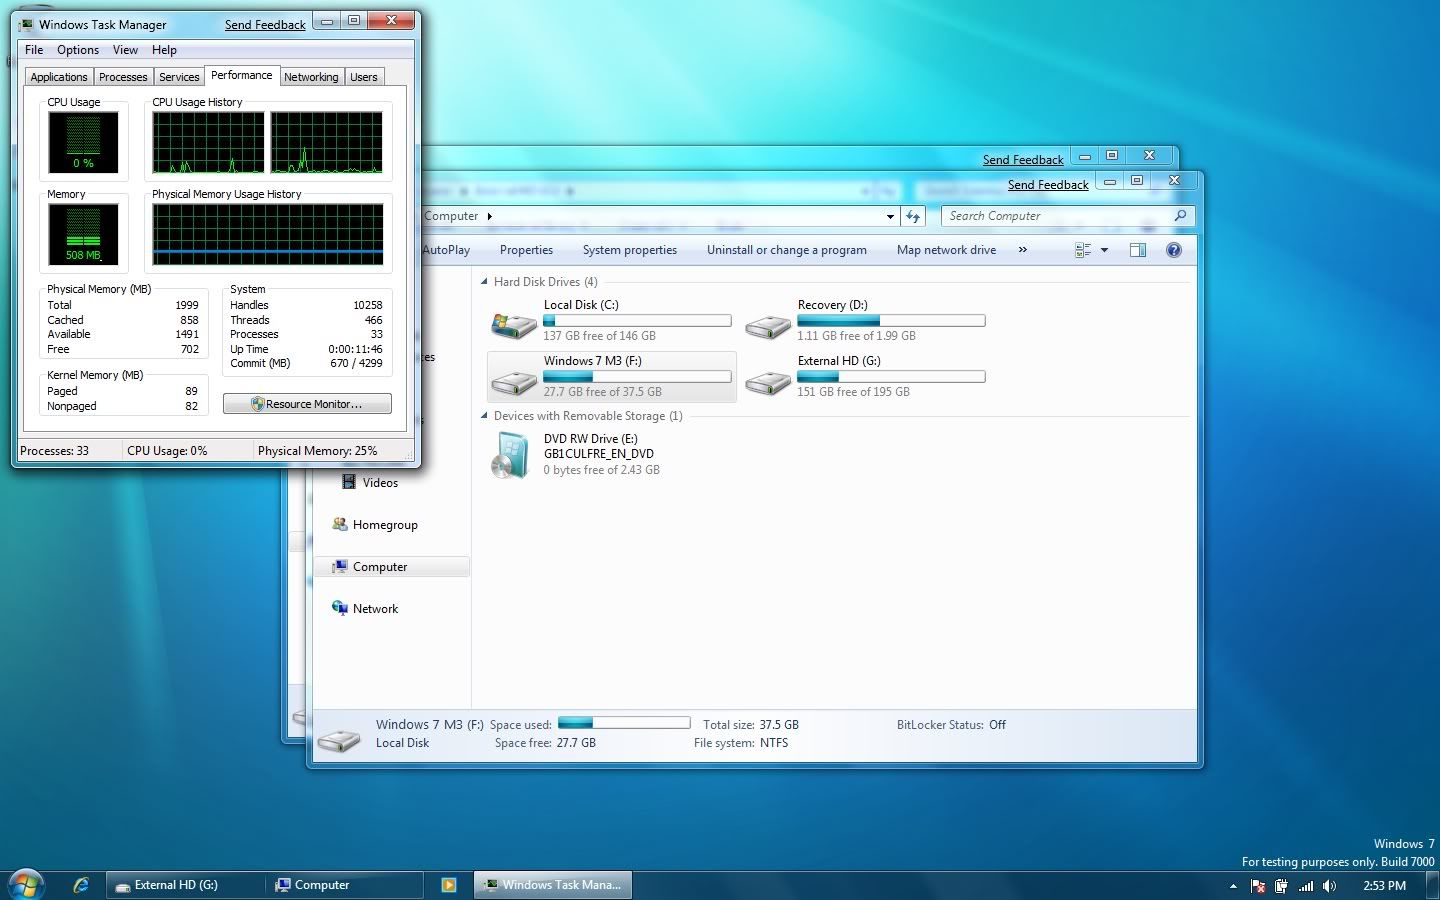Switch to the Networking tab
Image resolution: width=1440 pixels, height=900 pixels.
(x=311, y=77)
